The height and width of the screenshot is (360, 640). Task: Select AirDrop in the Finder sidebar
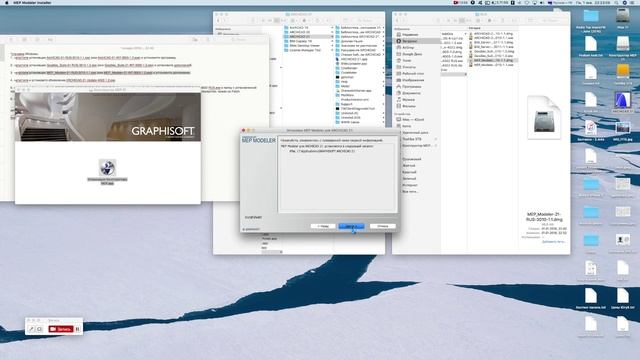coord(408,47)
